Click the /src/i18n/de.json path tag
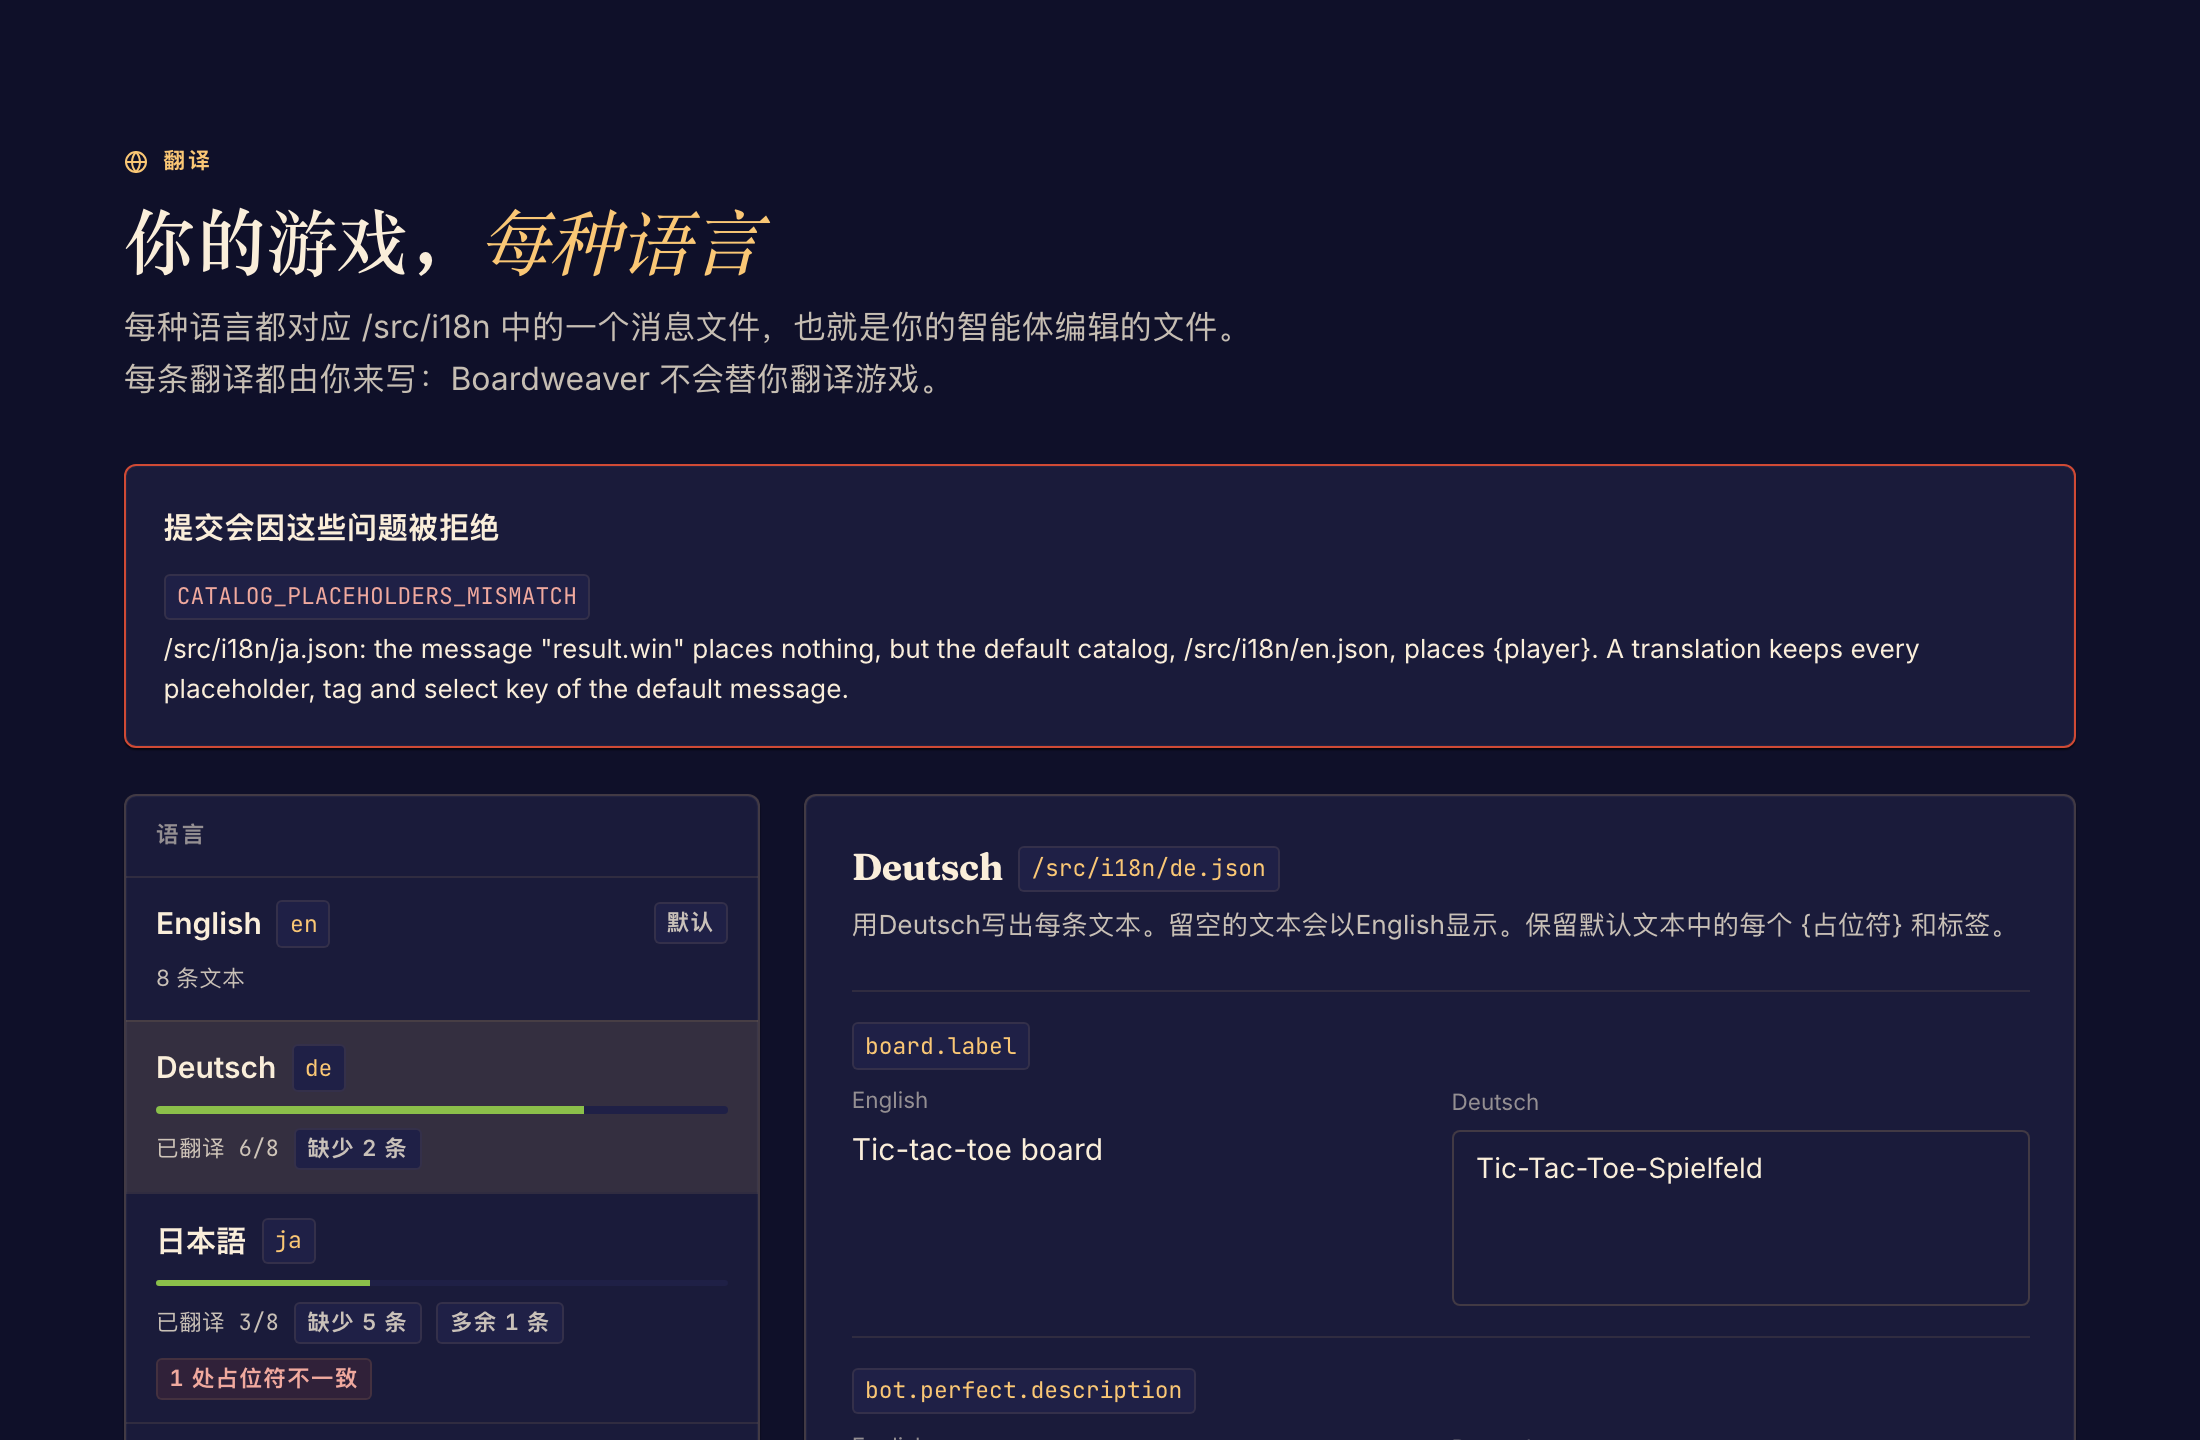This screenshot has height=1440, width=2200. (x=1149, y=868)
